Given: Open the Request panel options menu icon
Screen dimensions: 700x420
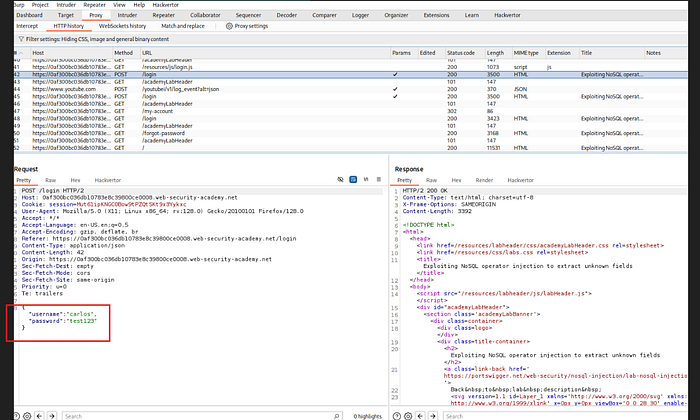Looking at the screenshot, I should 379,179.
